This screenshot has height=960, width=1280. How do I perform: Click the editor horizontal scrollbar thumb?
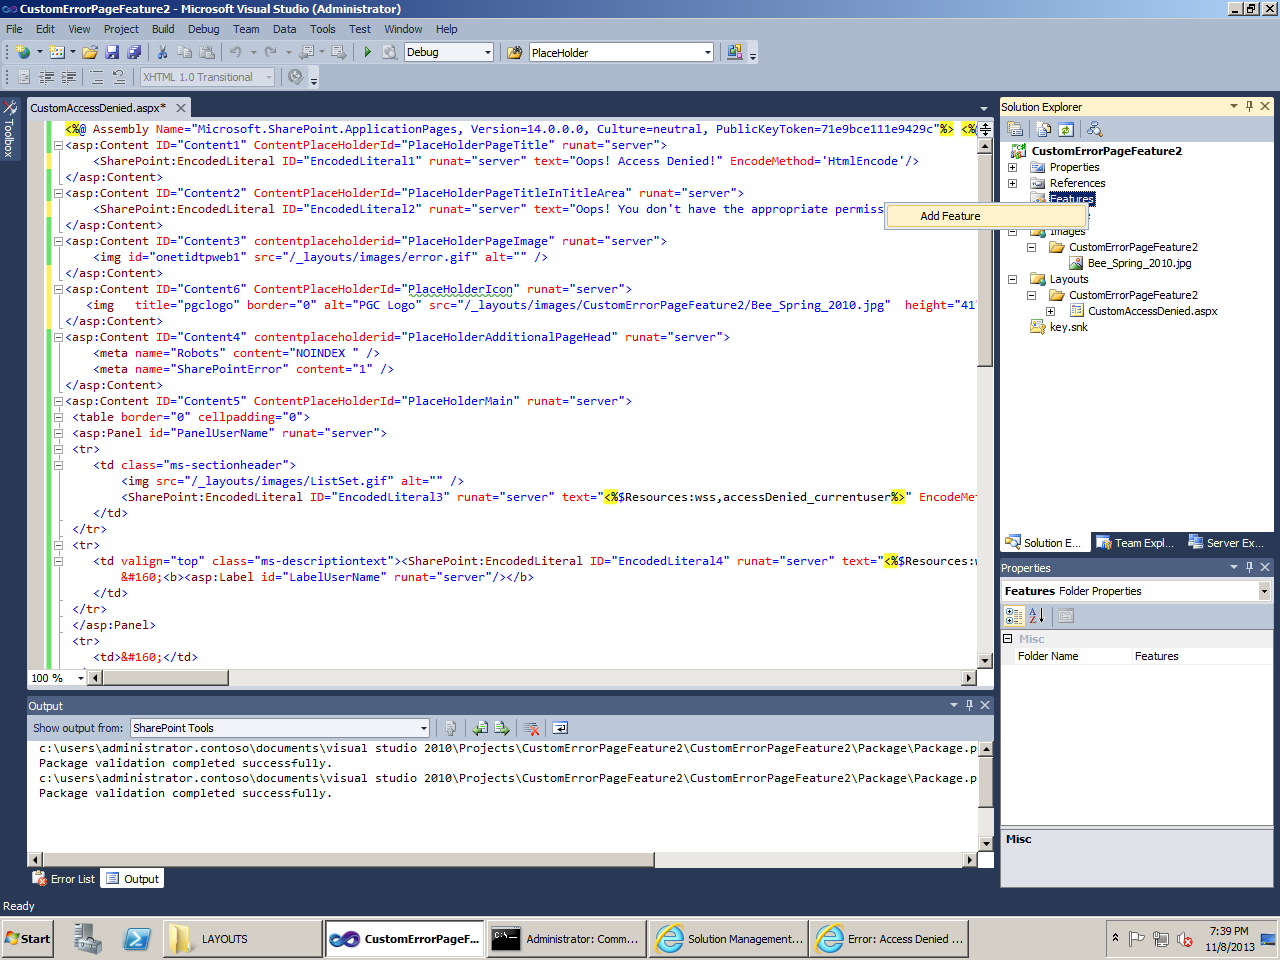click(165, 678)
